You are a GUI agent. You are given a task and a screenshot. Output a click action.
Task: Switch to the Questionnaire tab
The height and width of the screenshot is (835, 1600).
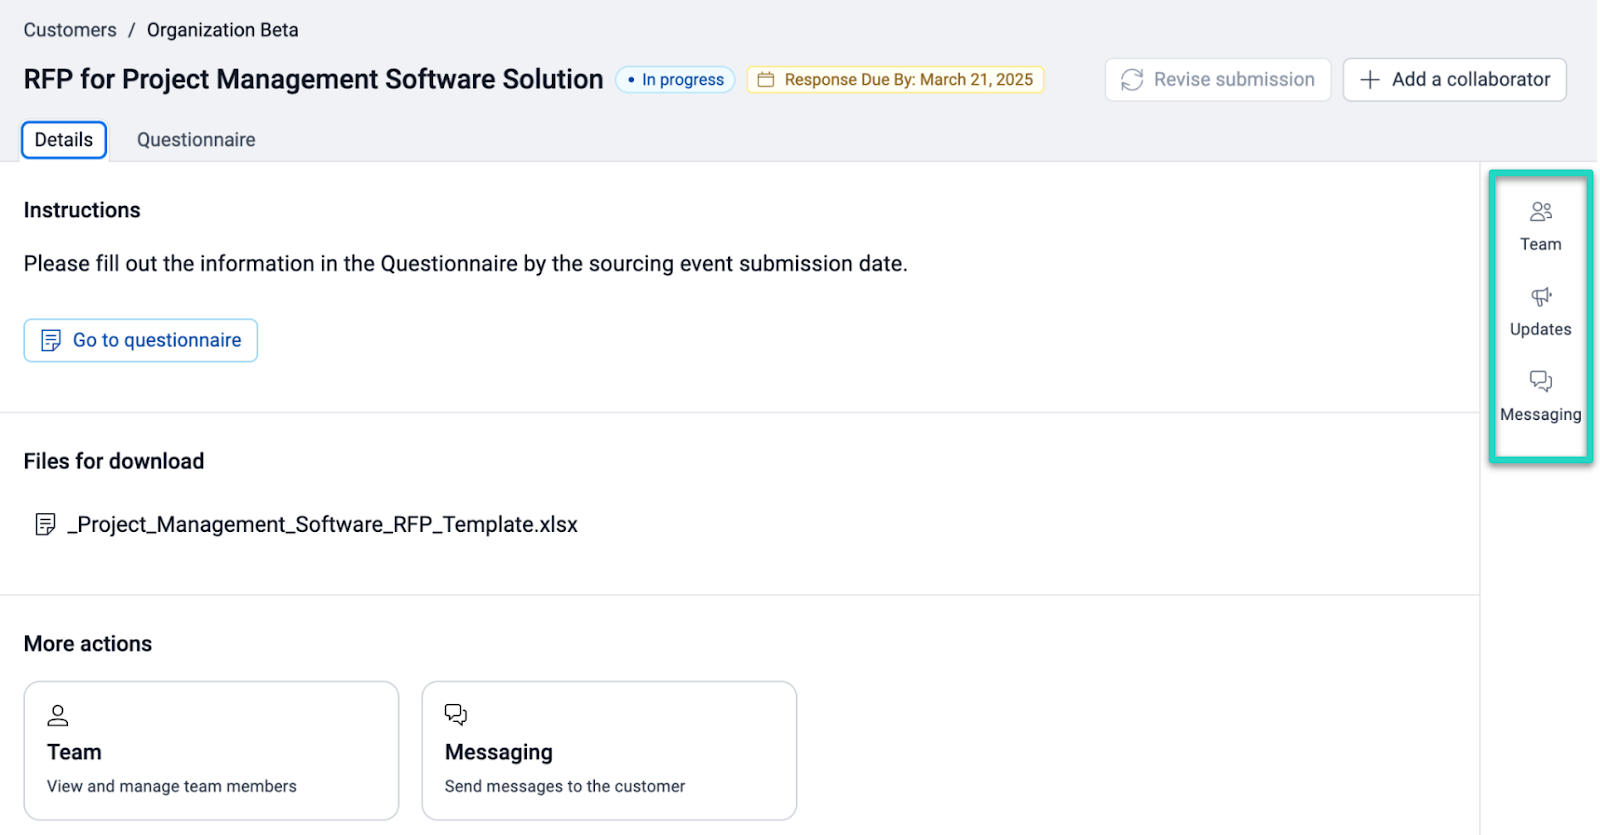(x=196, y=140)
